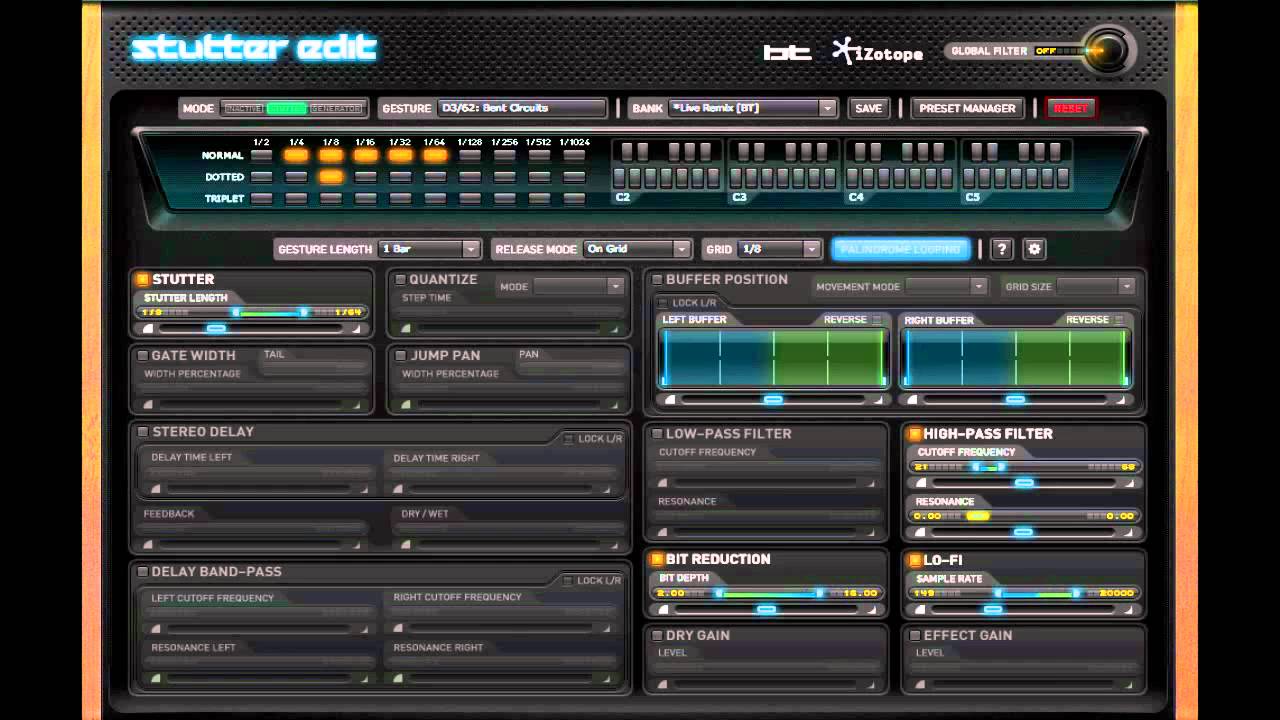Toggle the Triplet 1/1024 stutter value
Viewport: 1280px width, 720px height.
coord(574,199)
